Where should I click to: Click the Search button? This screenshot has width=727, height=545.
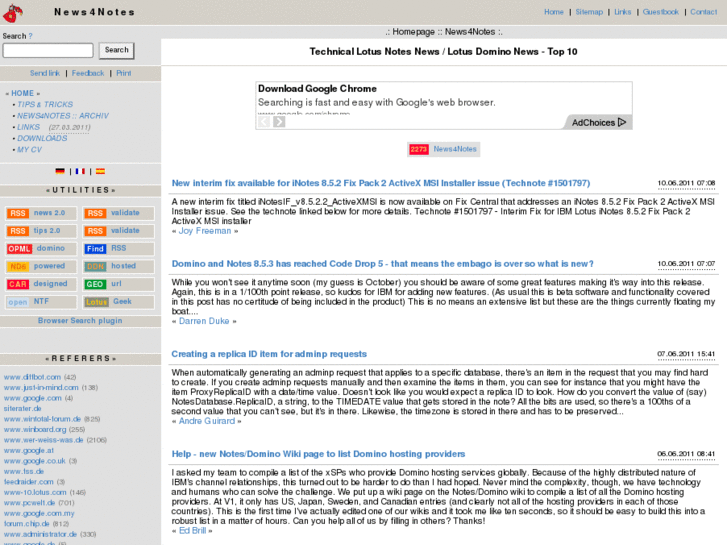click(x=116, y=50)
